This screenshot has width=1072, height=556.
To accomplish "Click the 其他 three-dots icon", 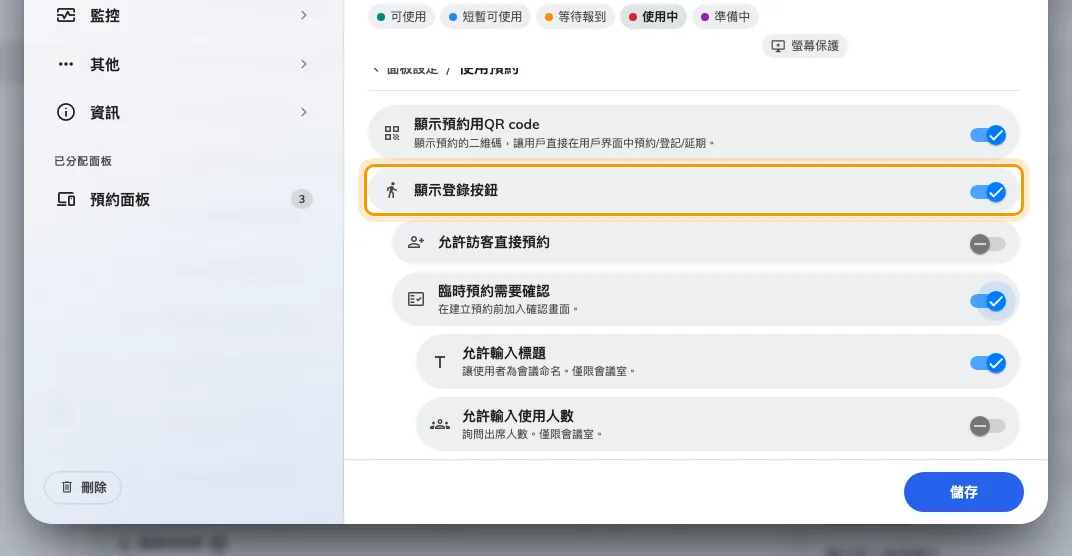I will (x=66, y=64).
